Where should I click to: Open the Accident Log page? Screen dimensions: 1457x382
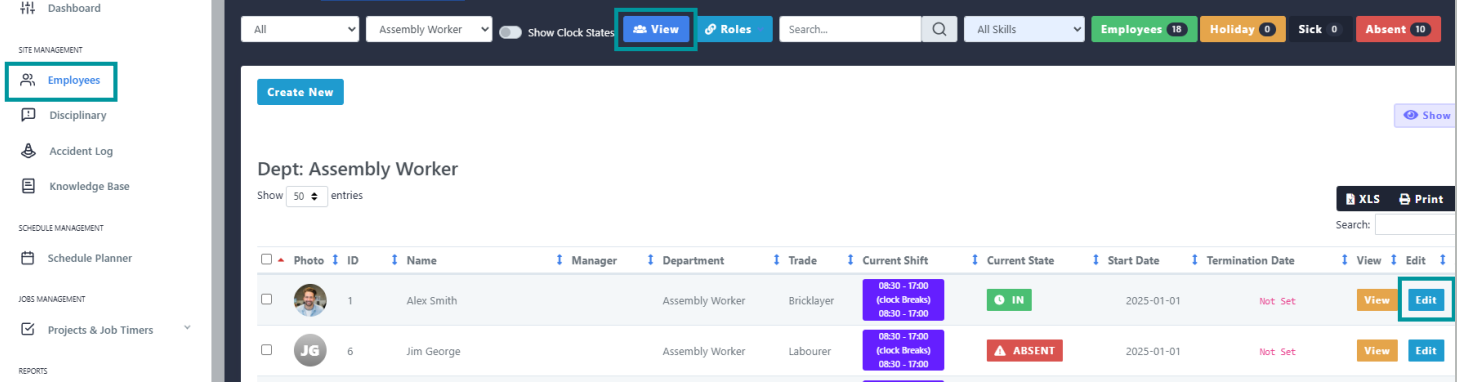(81, 151)
